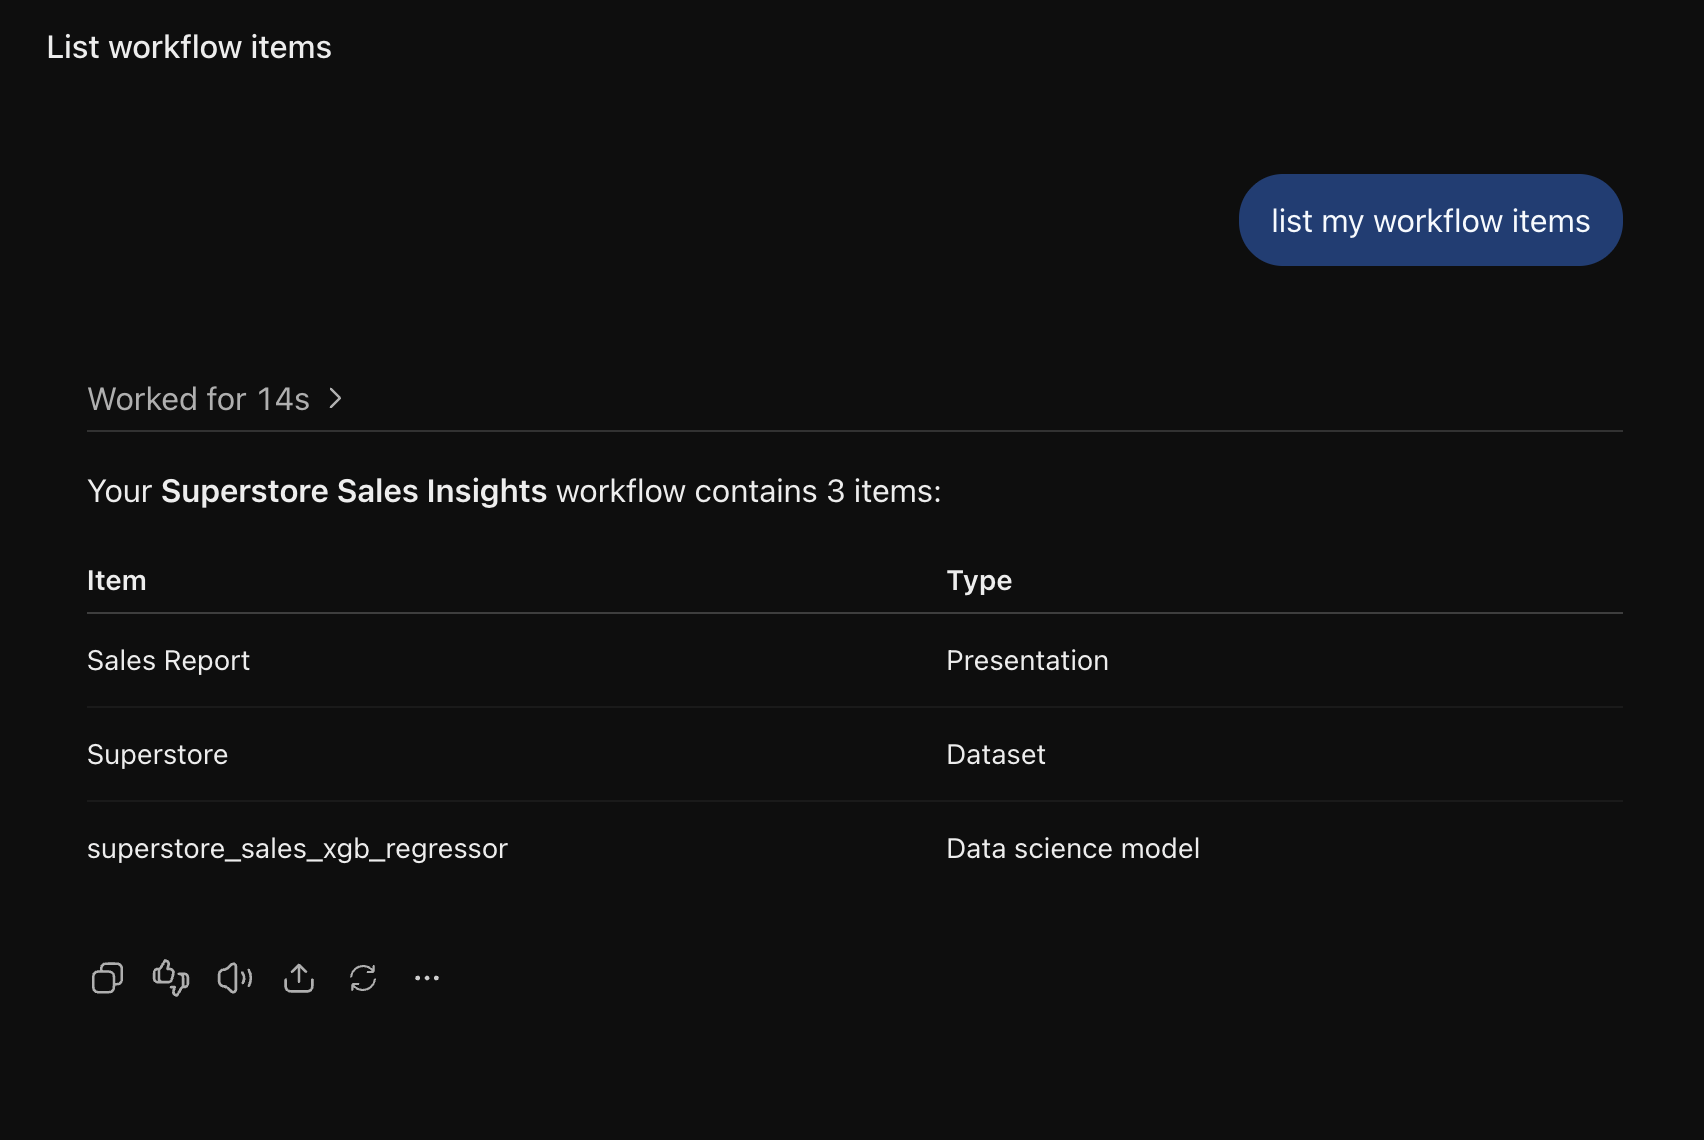
Task: Open more options three-dot menu
Action: (x=427, y=978)
